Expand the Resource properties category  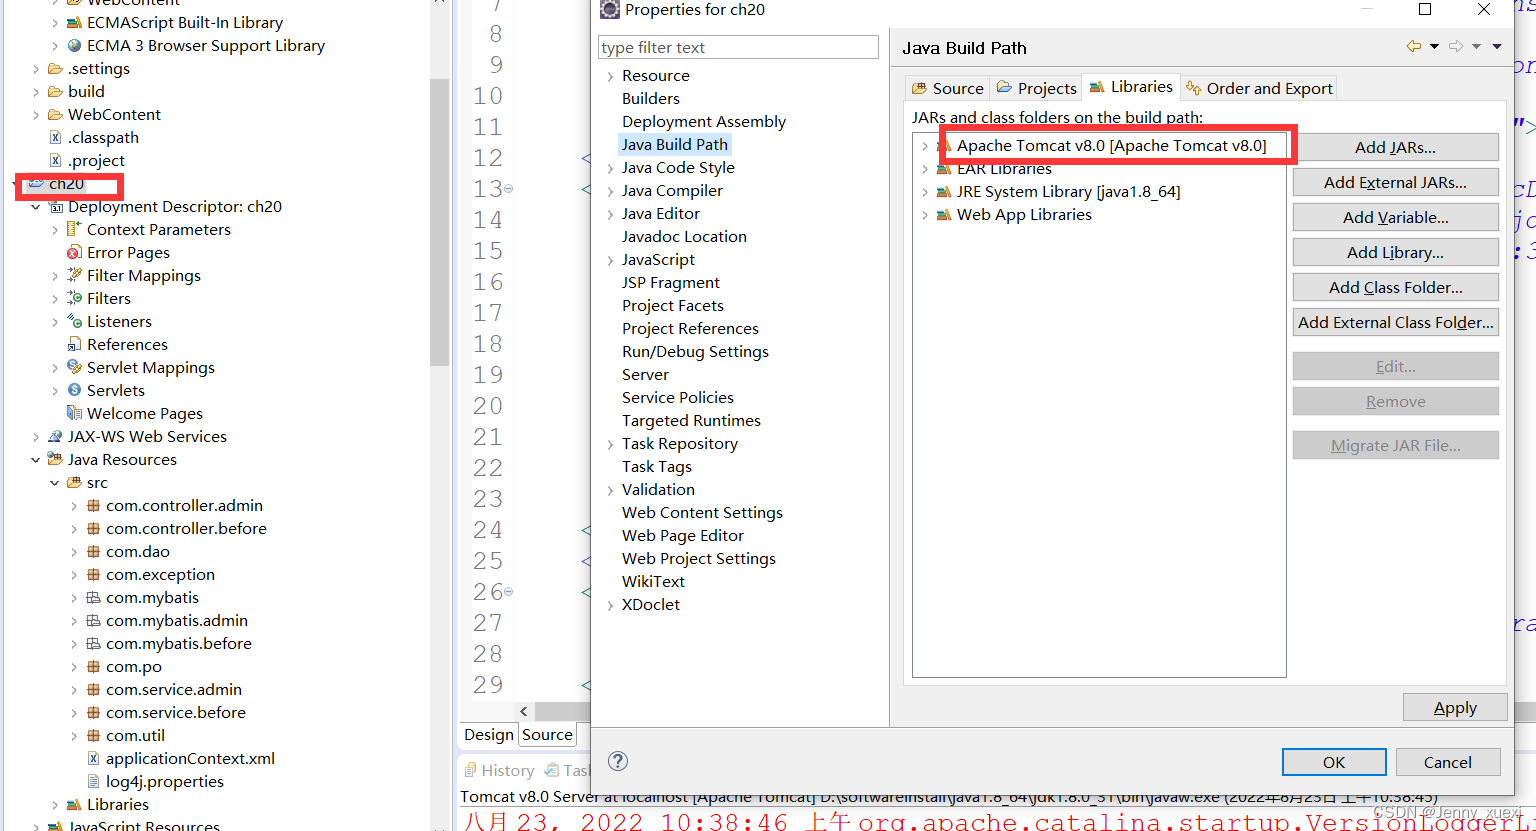tap(610, 76)
